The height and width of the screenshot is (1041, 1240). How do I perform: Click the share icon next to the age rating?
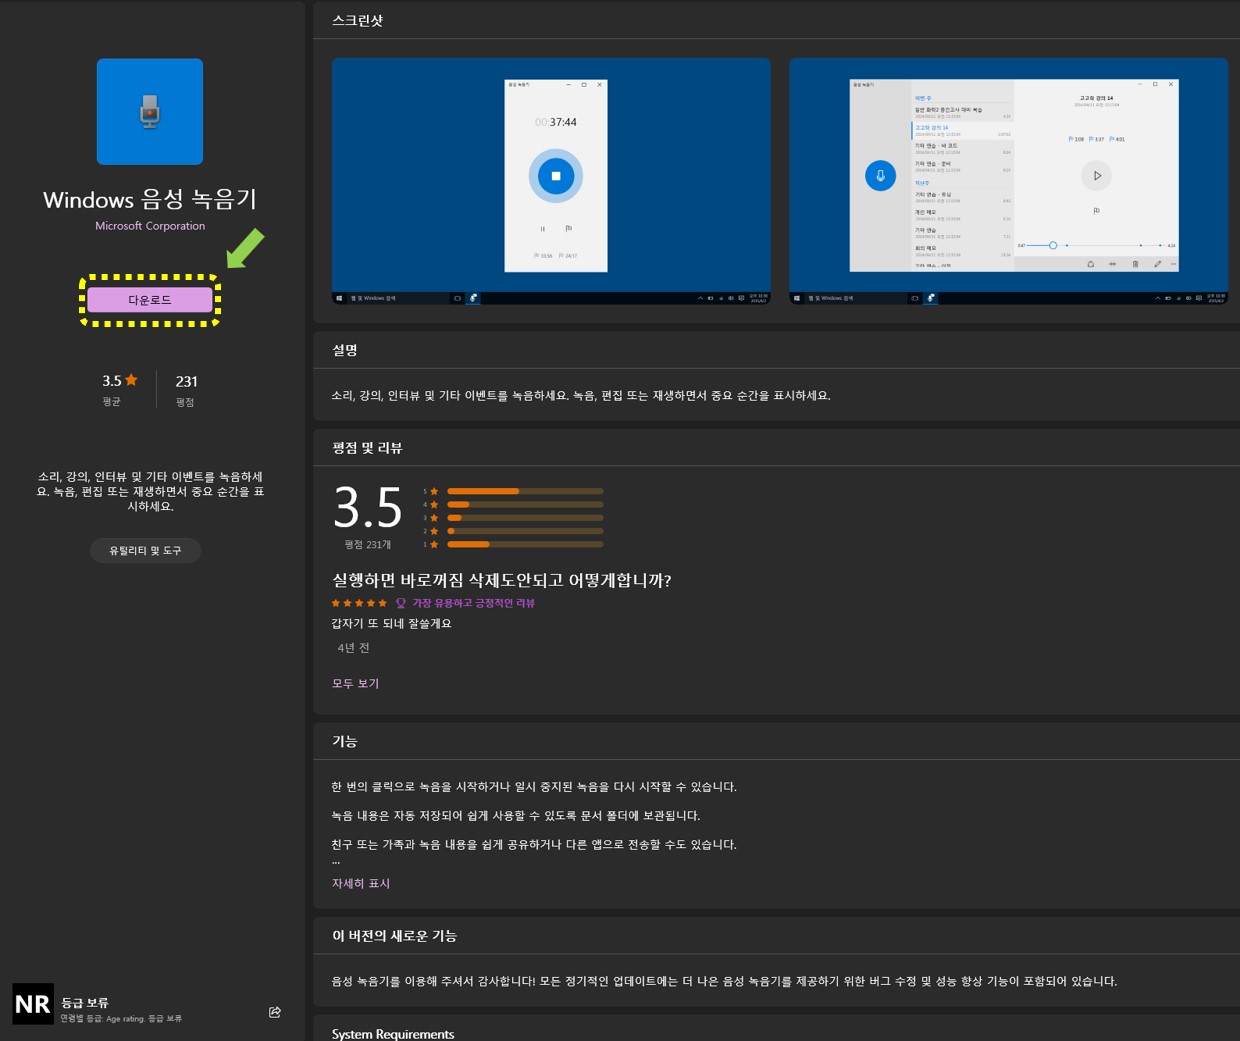[275, 1012]
